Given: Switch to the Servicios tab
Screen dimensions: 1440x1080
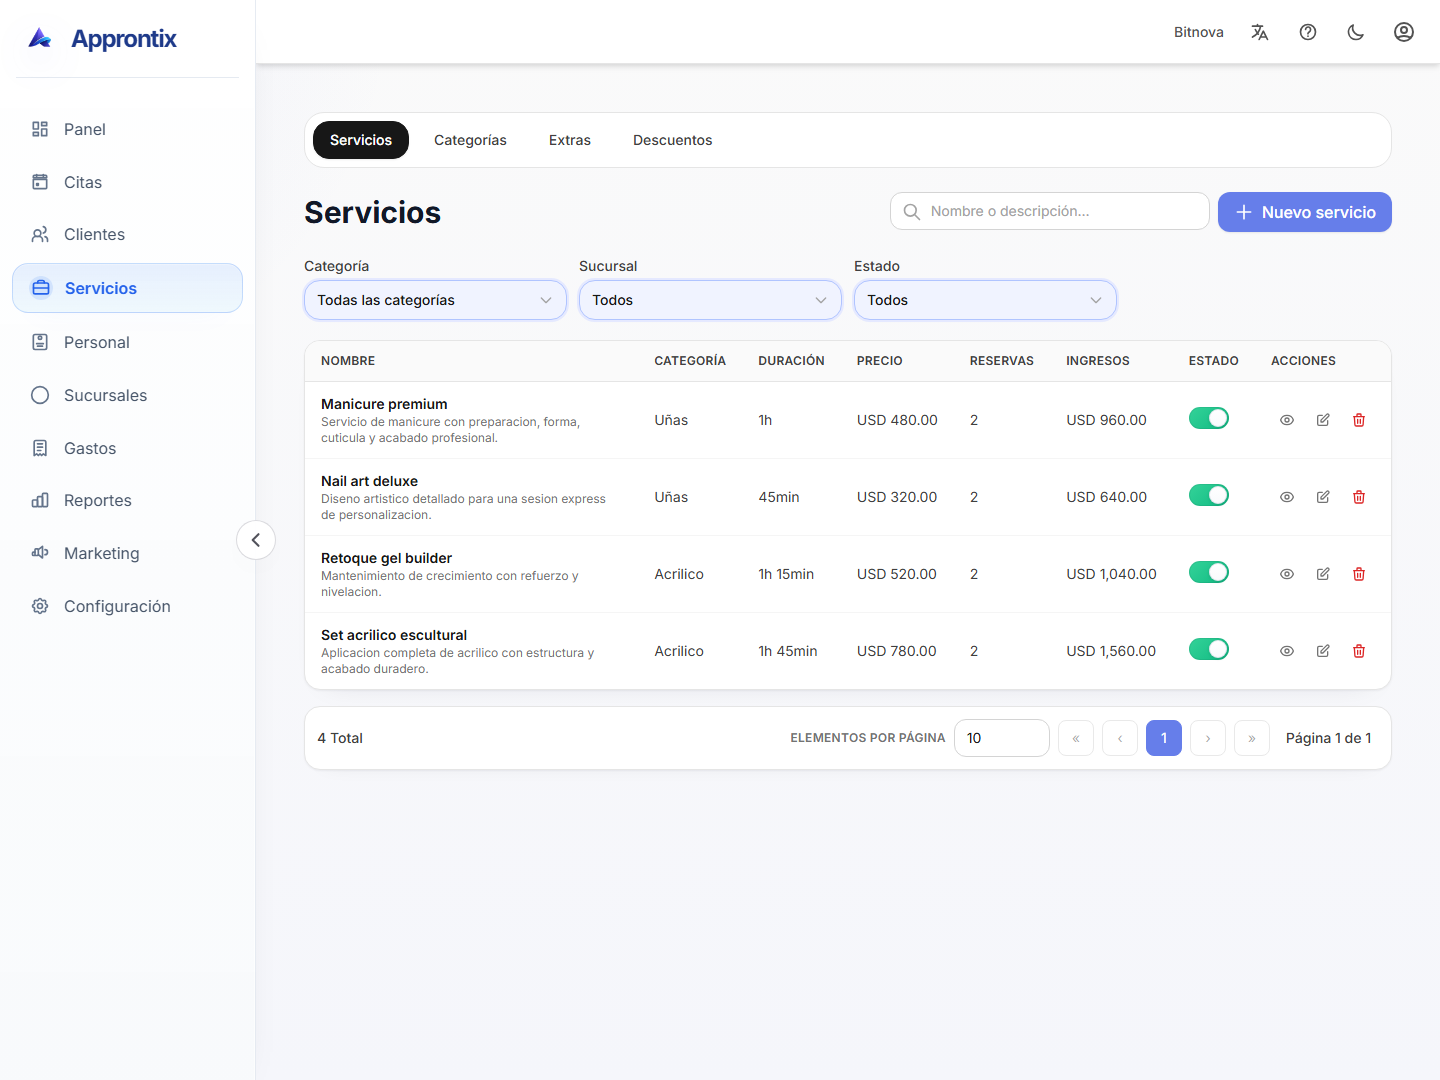Looking at the screenshot, I should coord(361,140).
